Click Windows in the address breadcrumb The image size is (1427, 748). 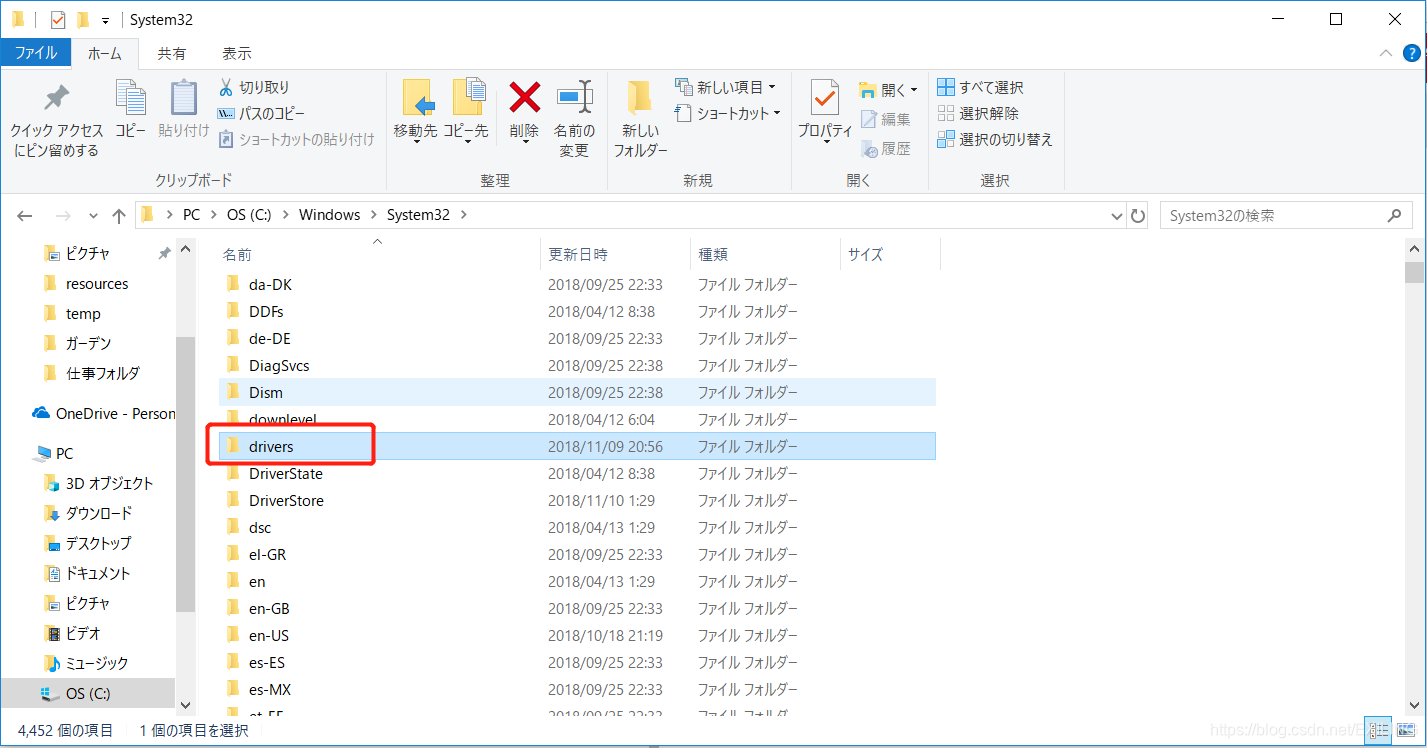coord(329,215)
